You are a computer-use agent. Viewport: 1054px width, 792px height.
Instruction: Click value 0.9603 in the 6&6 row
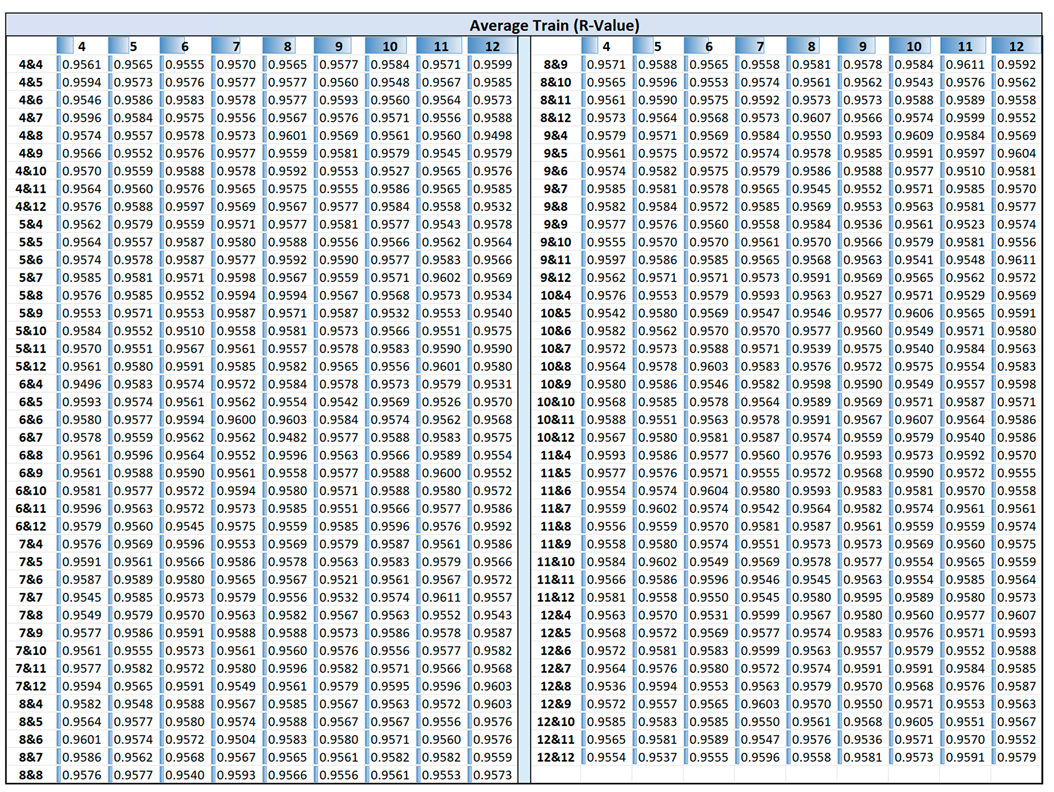tap(287, 420)
